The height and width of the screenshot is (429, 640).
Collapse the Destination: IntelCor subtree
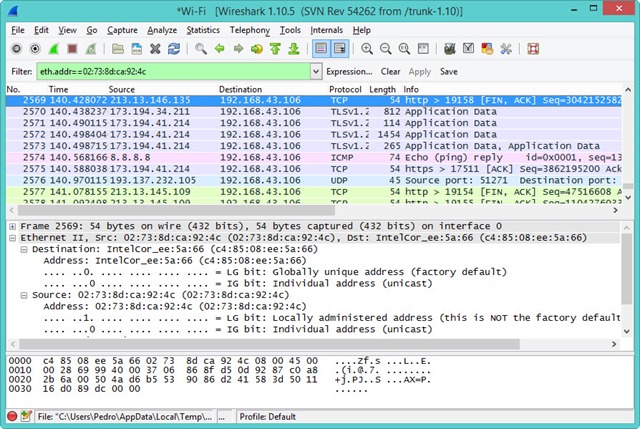[x=24, y=249]
